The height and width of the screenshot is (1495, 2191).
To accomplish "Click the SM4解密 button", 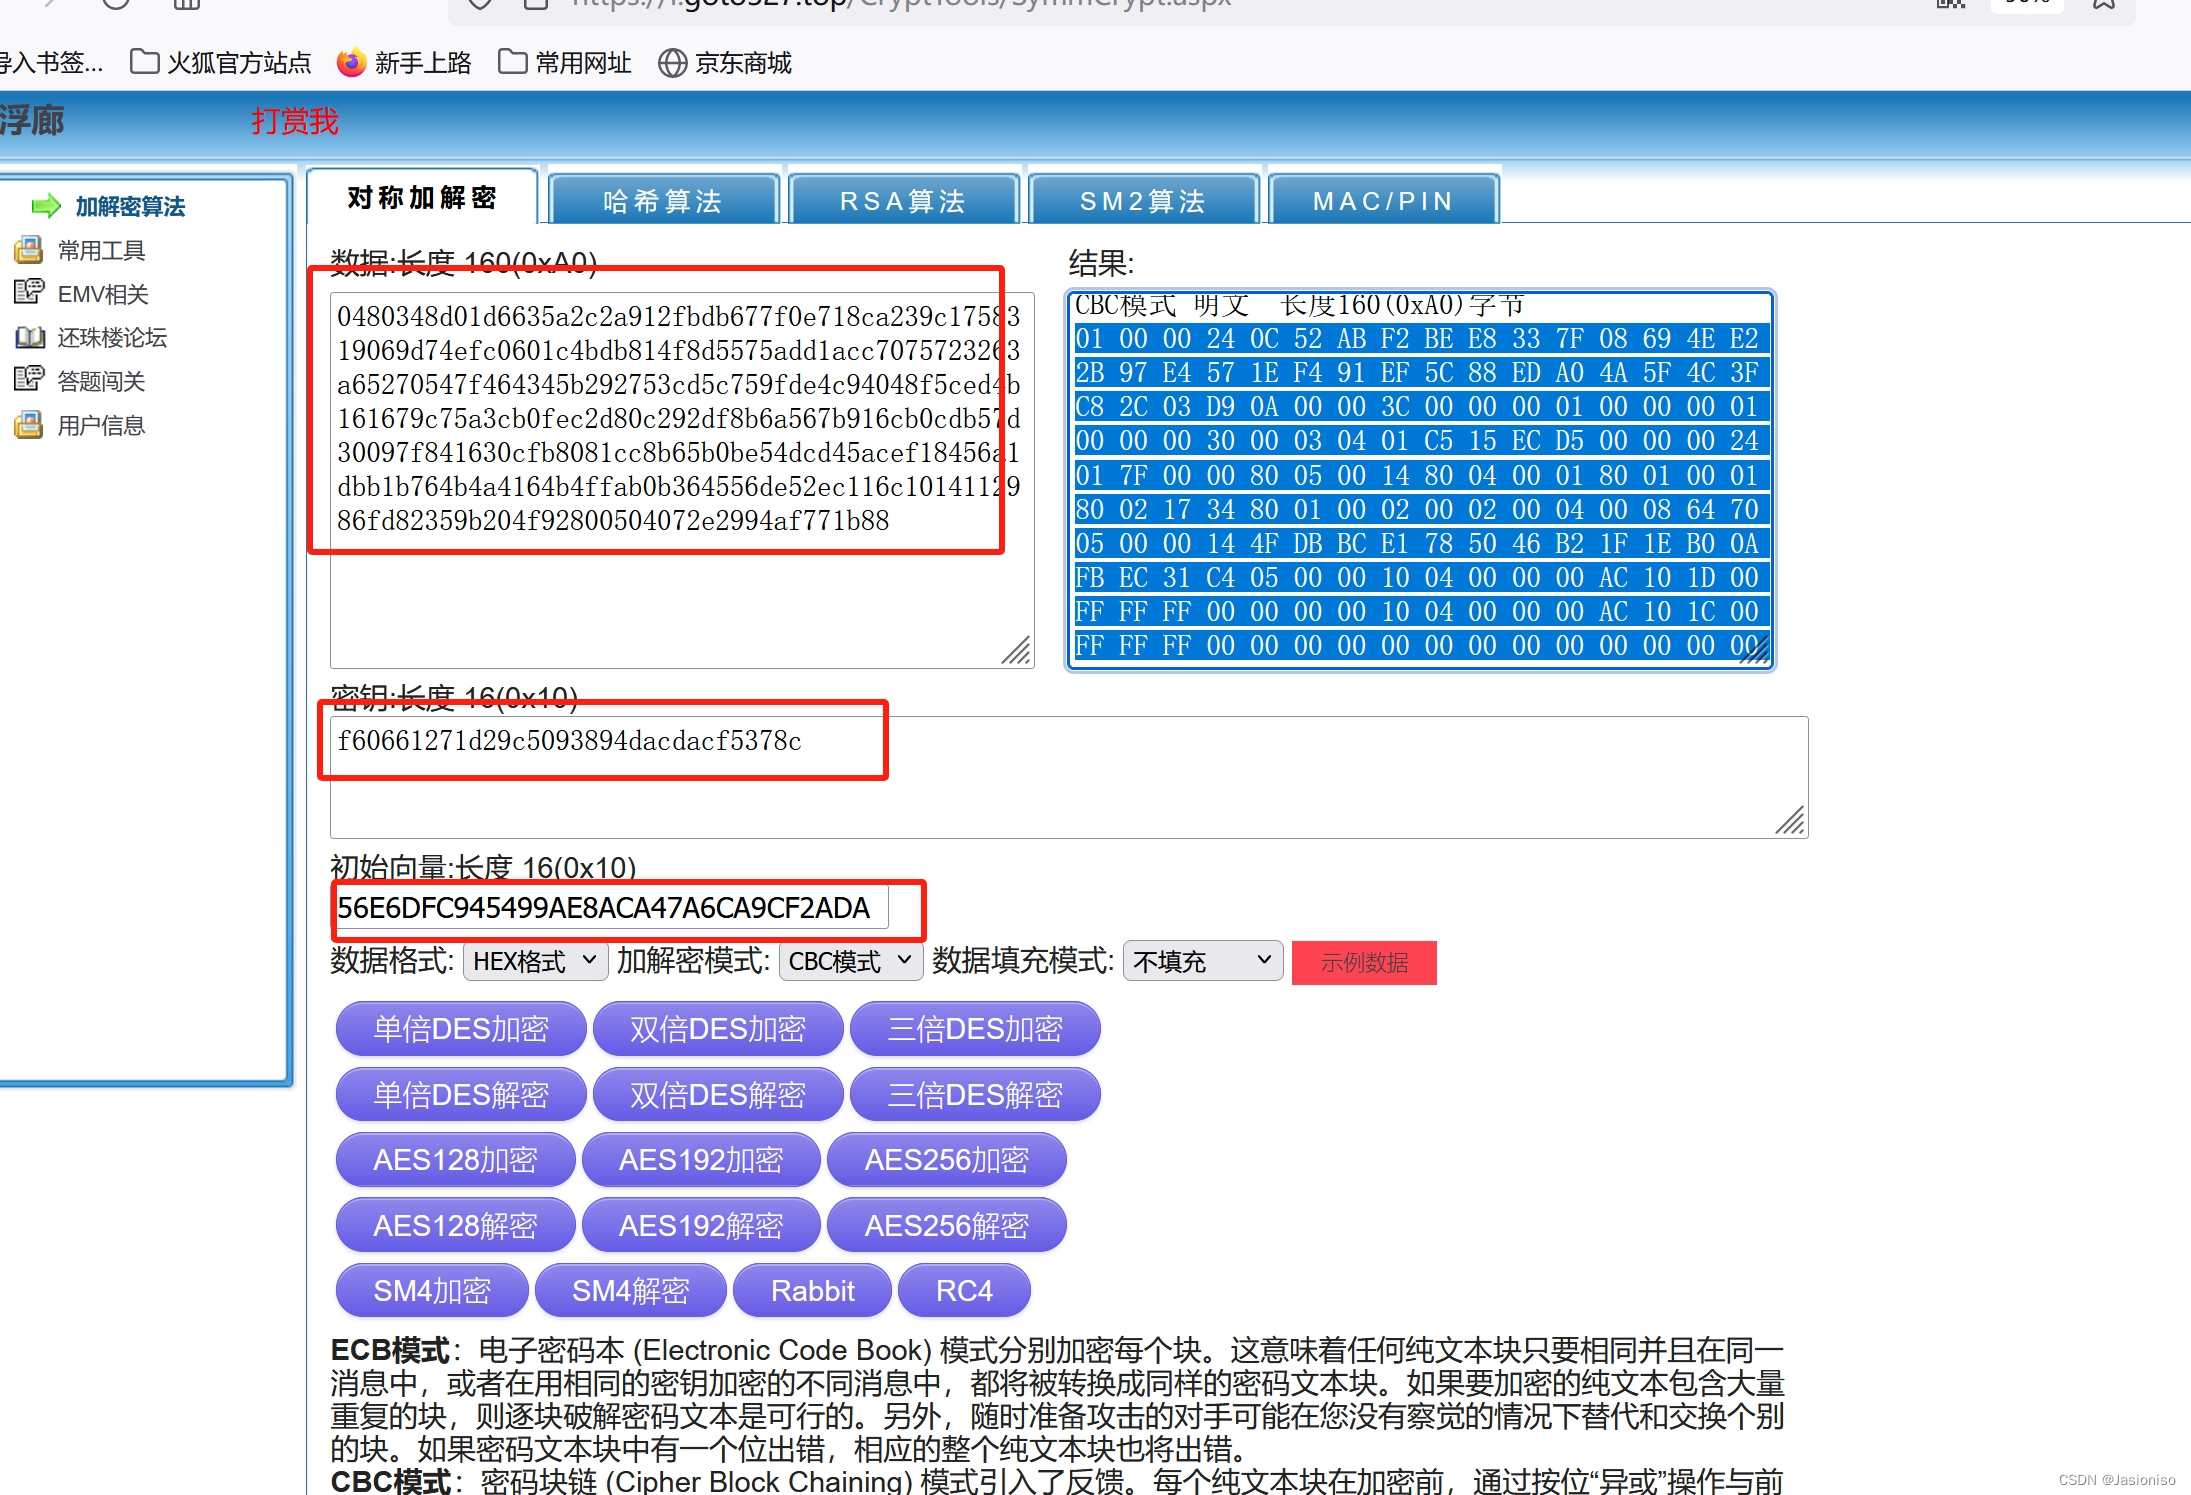I will click(x=630, y=1290).
